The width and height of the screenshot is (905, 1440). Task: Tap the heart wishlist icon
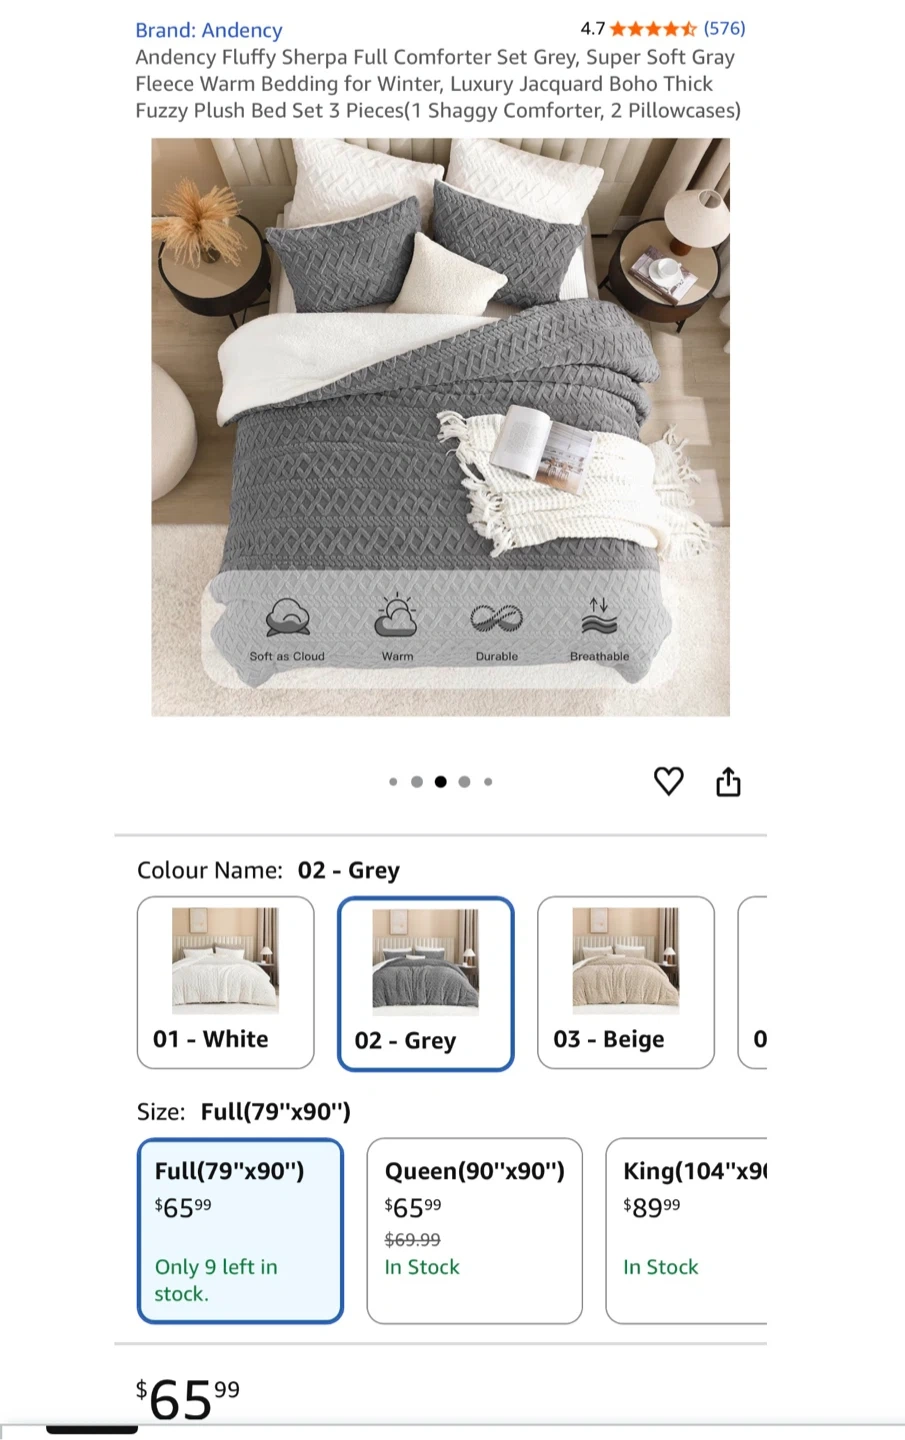pos(668,781)
